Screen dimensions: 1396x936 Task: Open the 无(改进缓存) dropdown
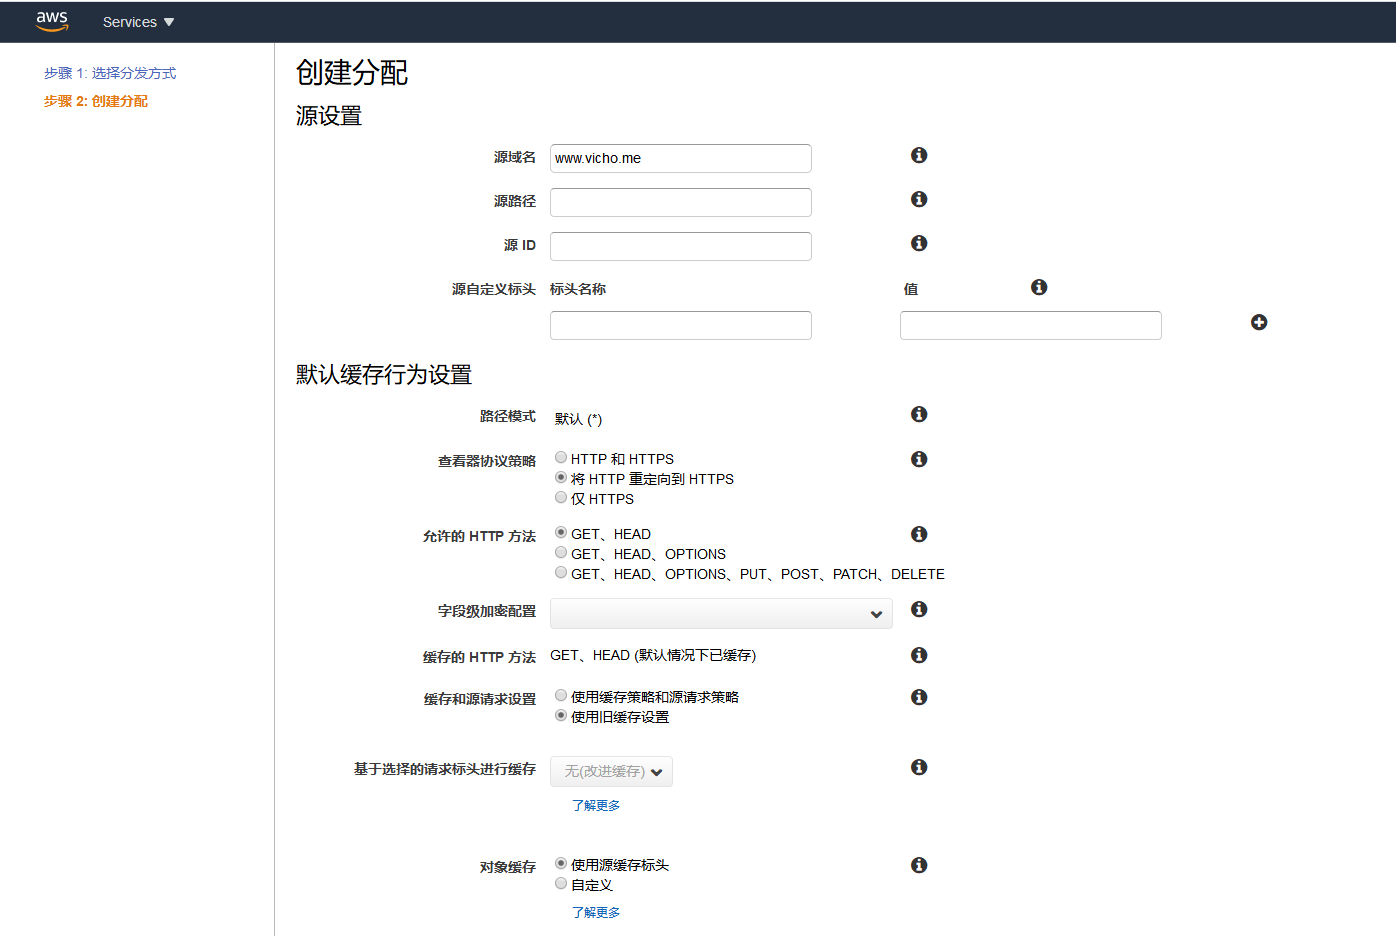(611, 771)
